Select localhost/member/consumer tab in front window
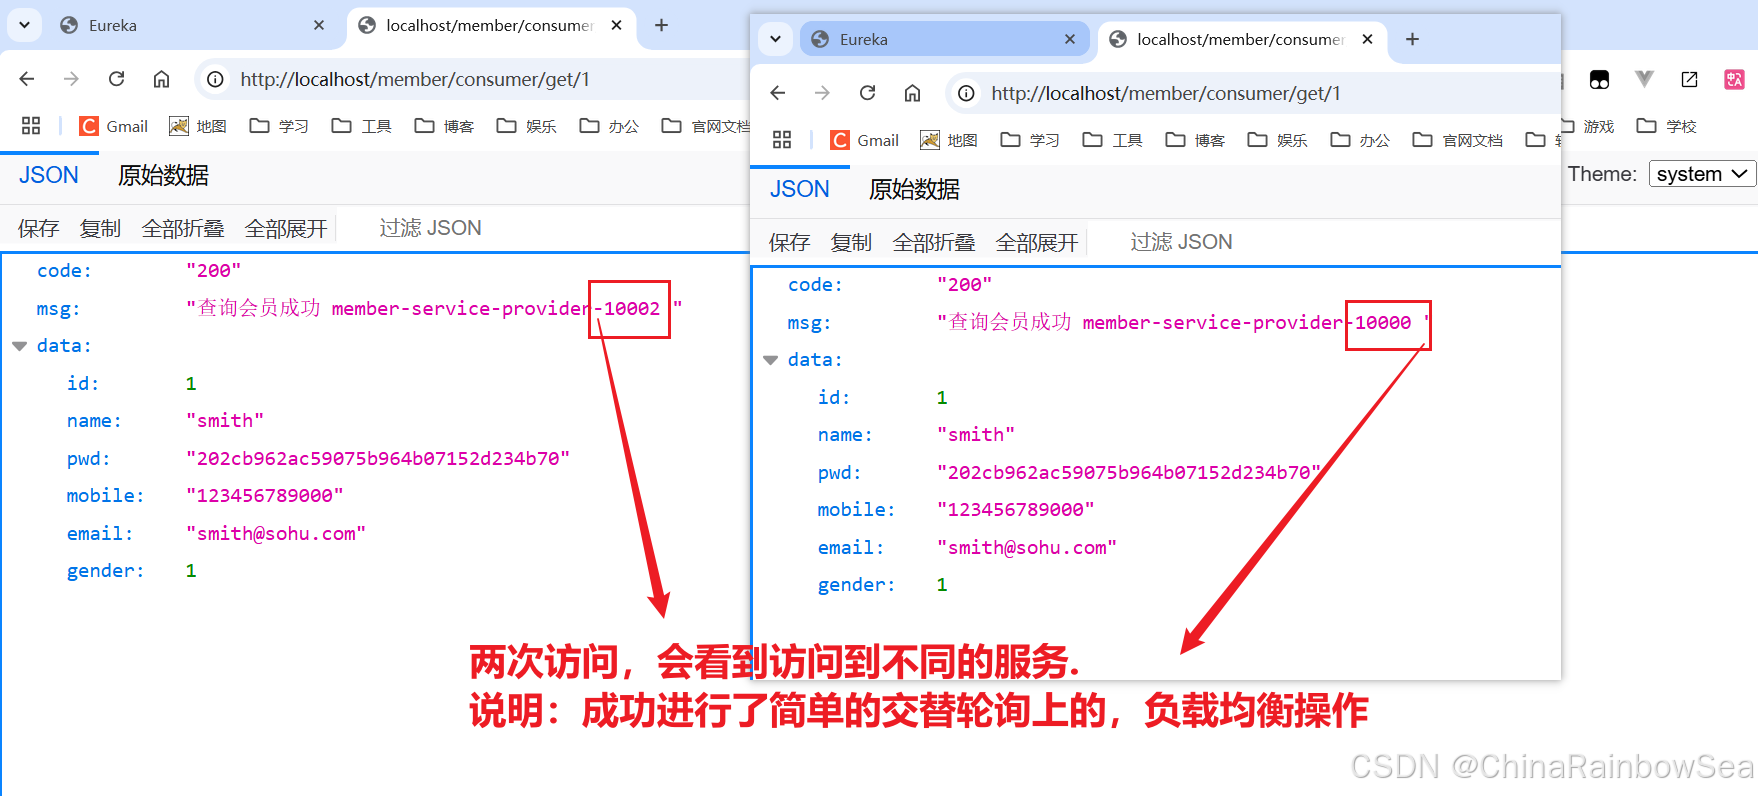 [x=1243, y=40]
